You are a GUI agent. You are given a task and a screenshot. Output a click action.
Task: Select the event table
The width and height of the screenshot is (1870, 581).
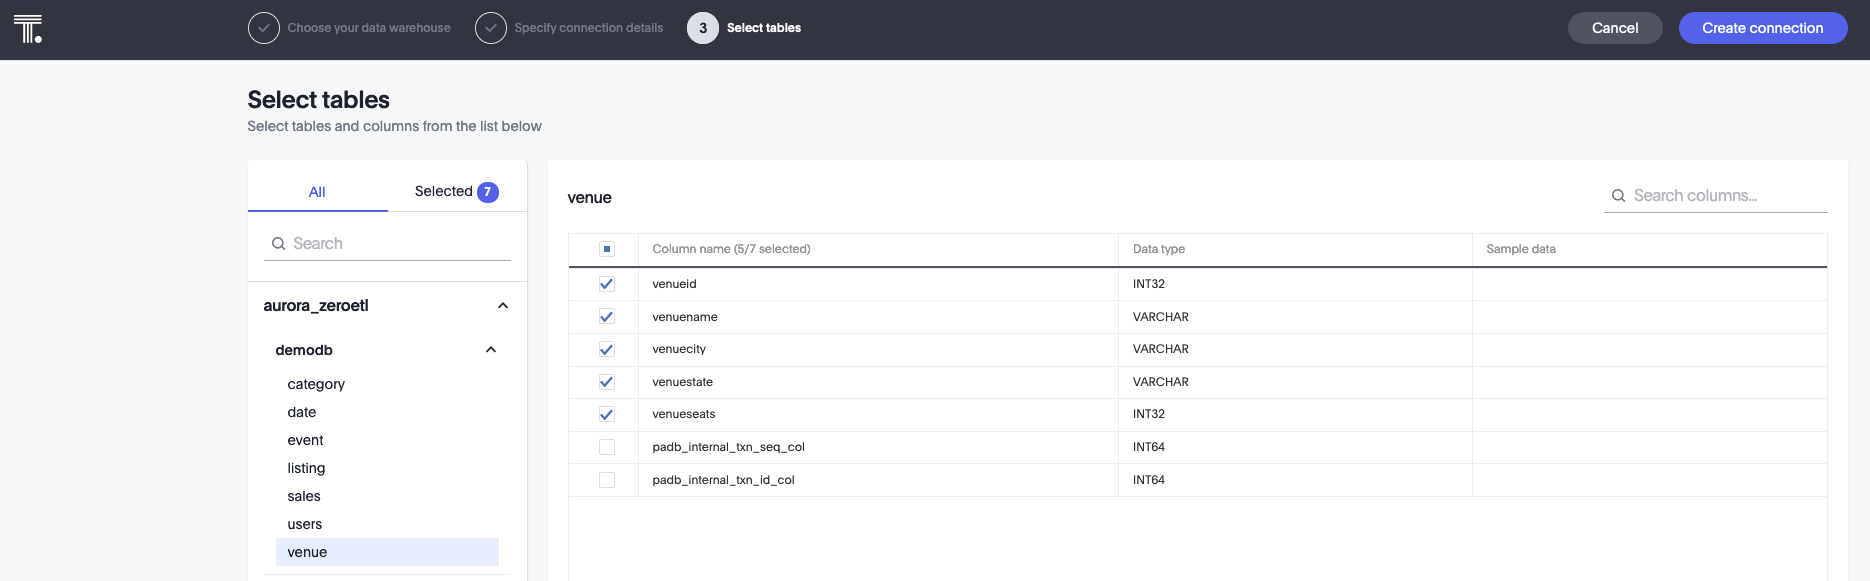(387, 440)
